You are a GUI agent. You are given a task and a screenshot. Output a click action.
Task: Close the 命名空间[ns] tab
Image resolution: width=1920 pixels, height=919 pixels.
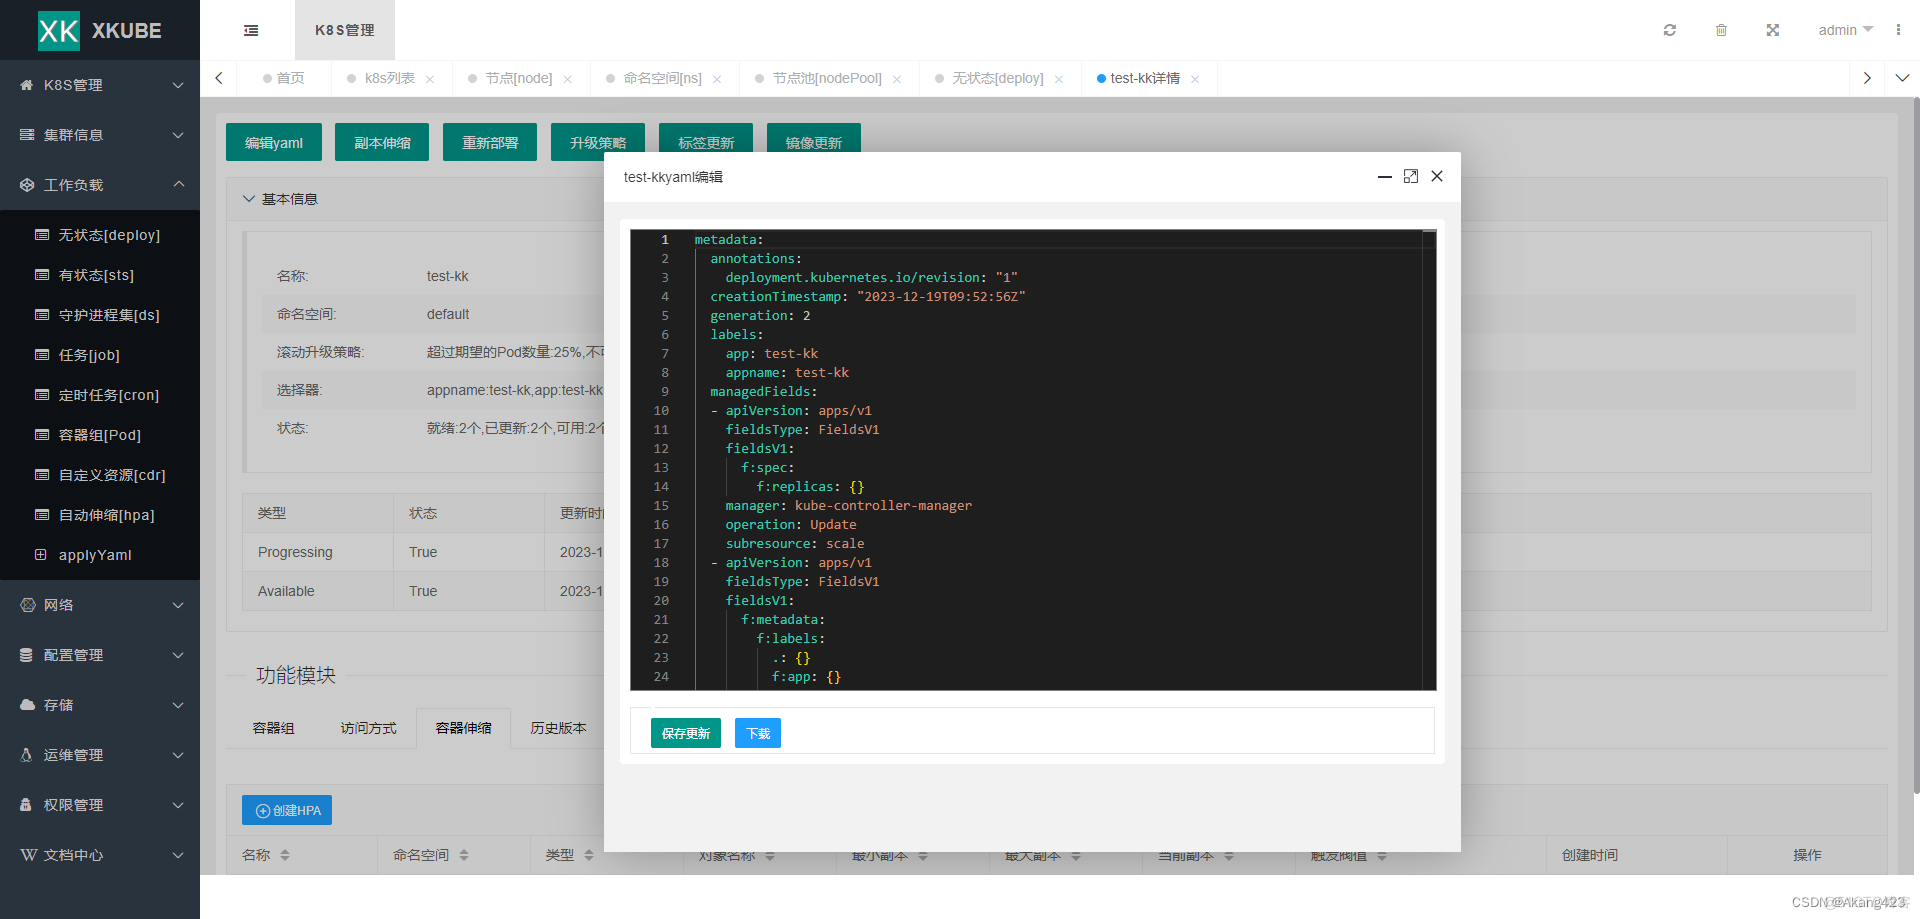click(x=717, y=79)
